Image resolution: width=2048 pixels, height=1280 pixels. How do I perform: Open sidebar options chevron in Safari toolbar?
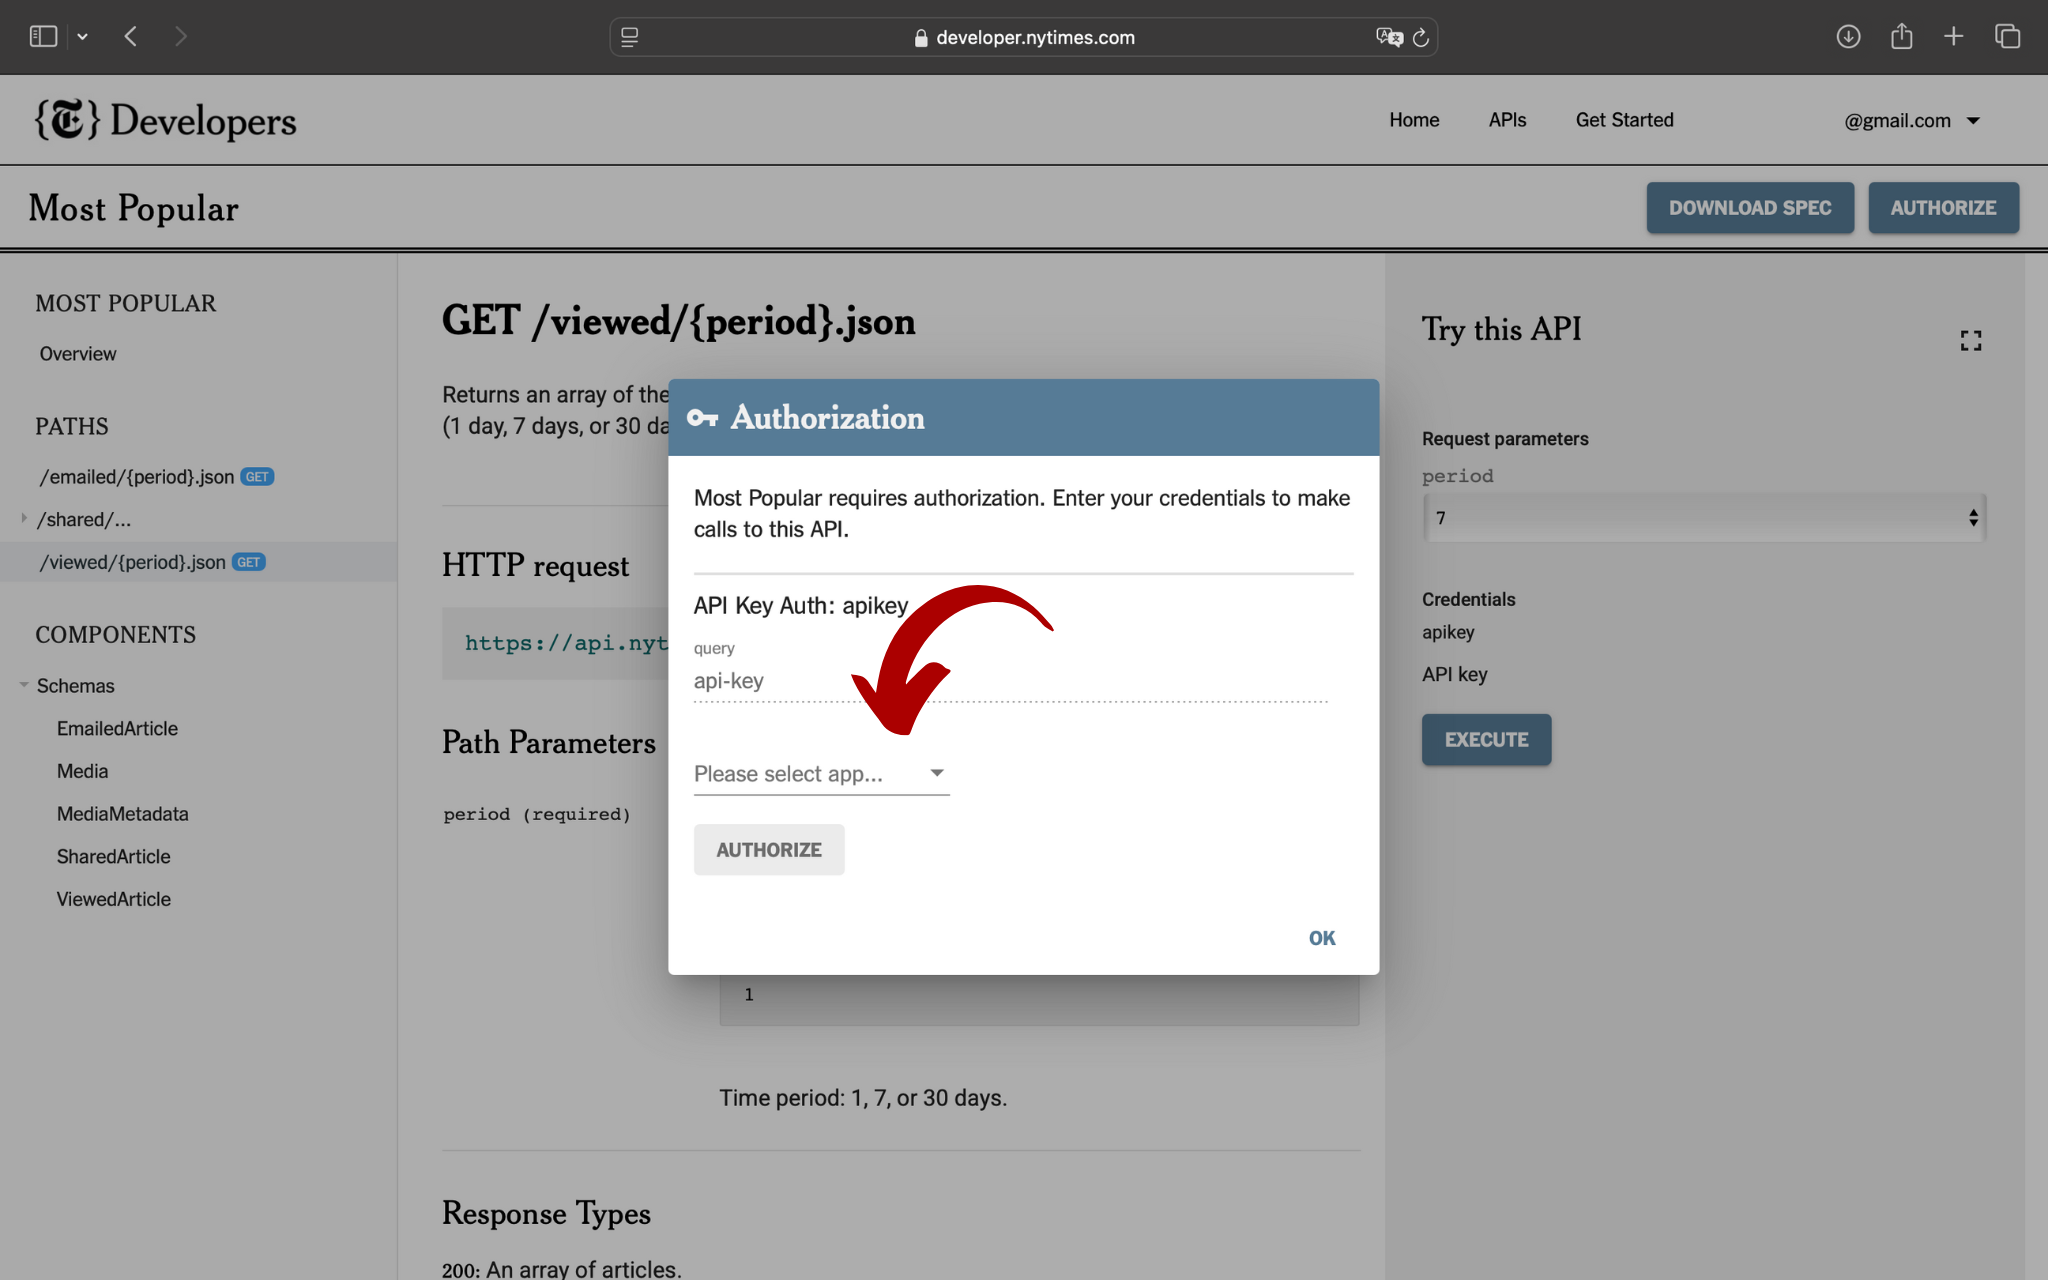coord(83,37)
